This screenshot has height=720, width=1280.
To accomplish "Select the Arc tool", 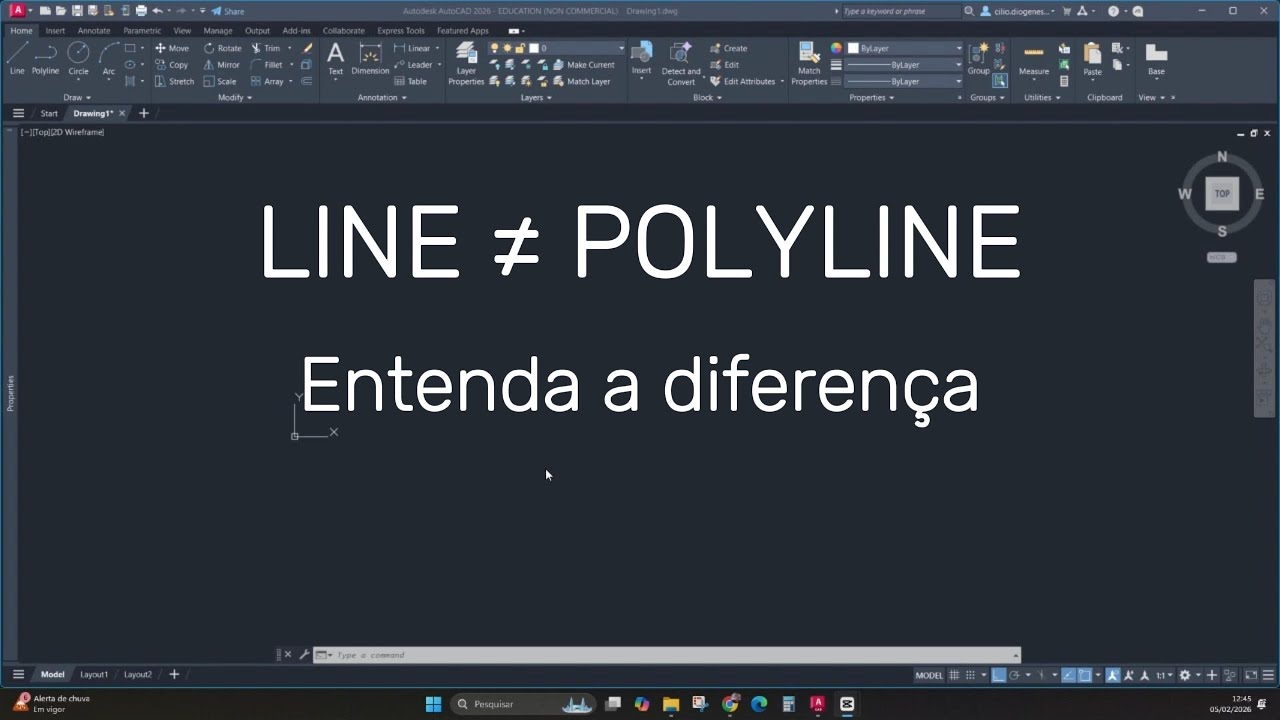I will (108, 58).
